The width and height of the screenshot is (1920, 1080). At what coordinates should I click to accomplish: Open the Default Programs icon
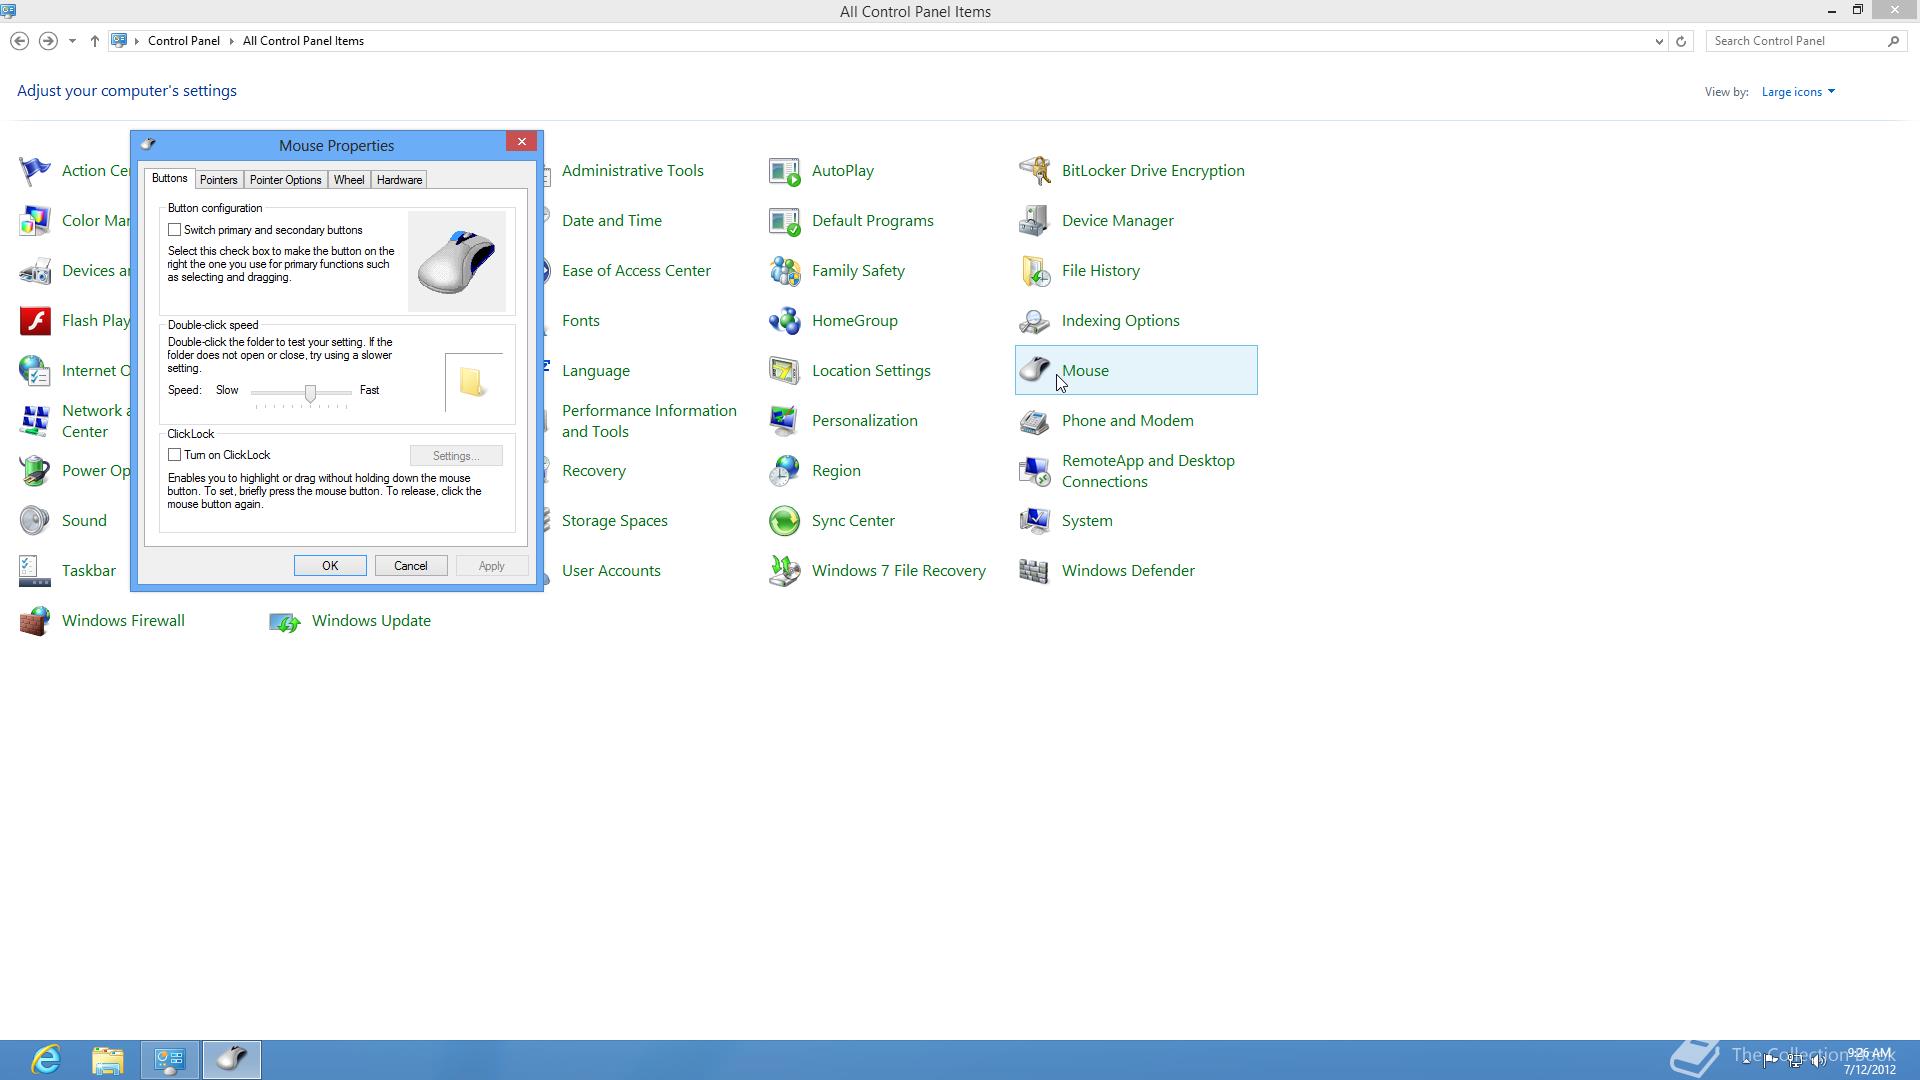coord(784,221)
